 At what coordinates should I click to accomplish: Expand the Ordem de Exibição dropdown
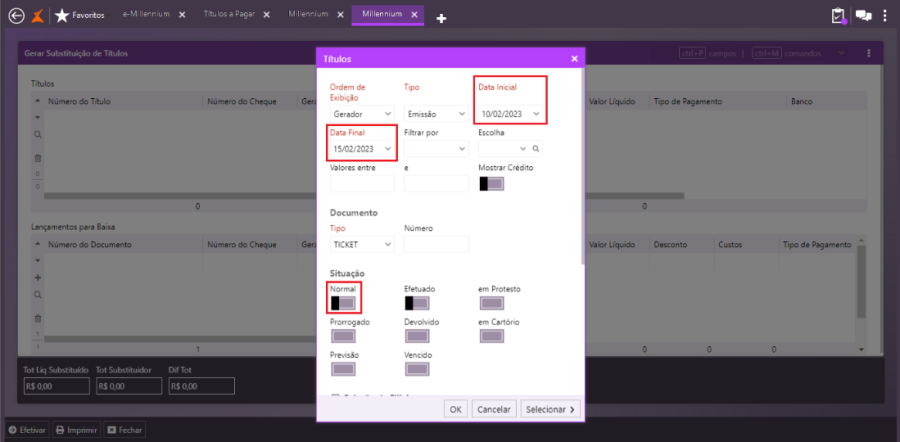pos(362,114)
